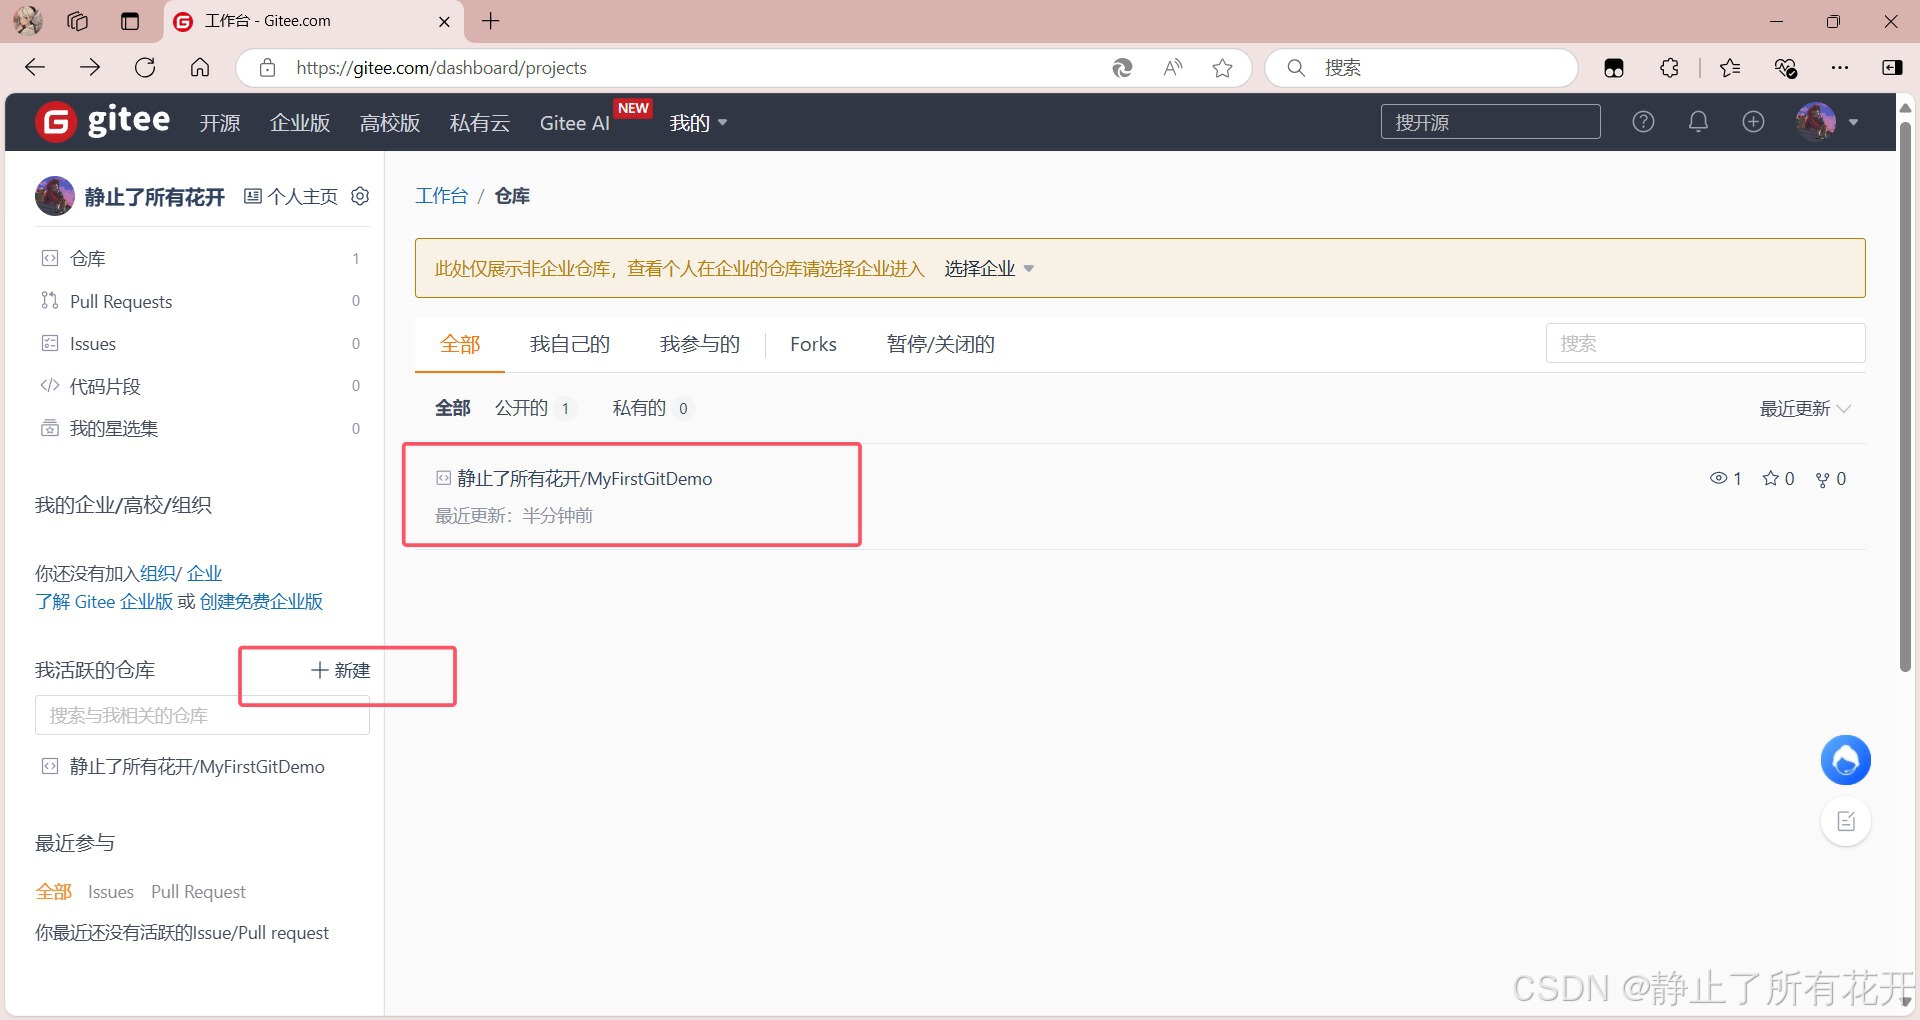Click the 新建 repository button
The image size is (1920, 1020).
pos(341,670)
